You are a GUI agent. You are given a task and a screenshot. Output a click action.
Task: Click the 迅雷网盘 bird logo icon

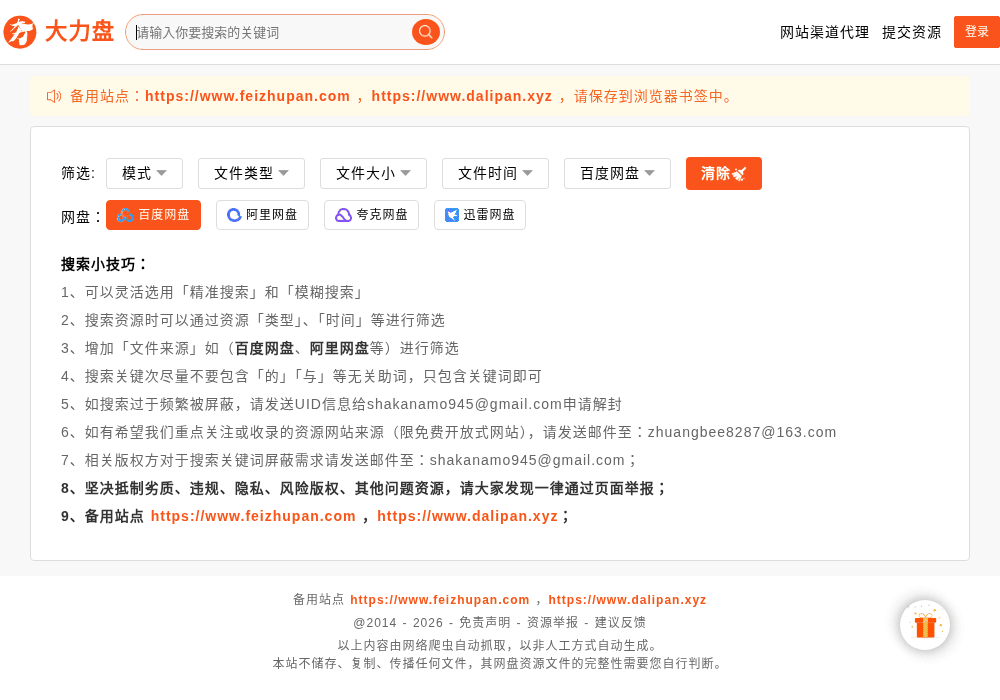pyautogui.click(x=452, y=215)
